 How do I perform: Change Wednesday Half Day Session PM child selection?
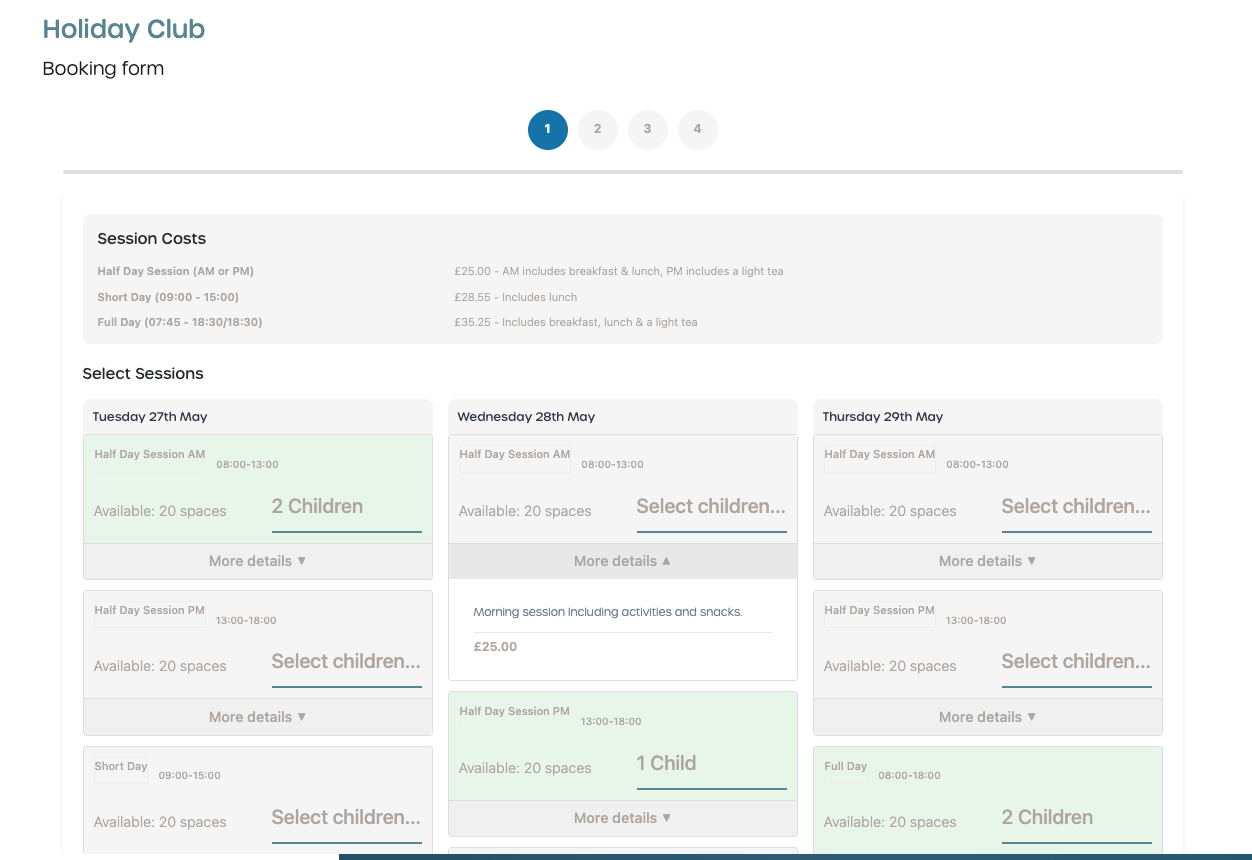pyautogui.click(x=712, y=765)
